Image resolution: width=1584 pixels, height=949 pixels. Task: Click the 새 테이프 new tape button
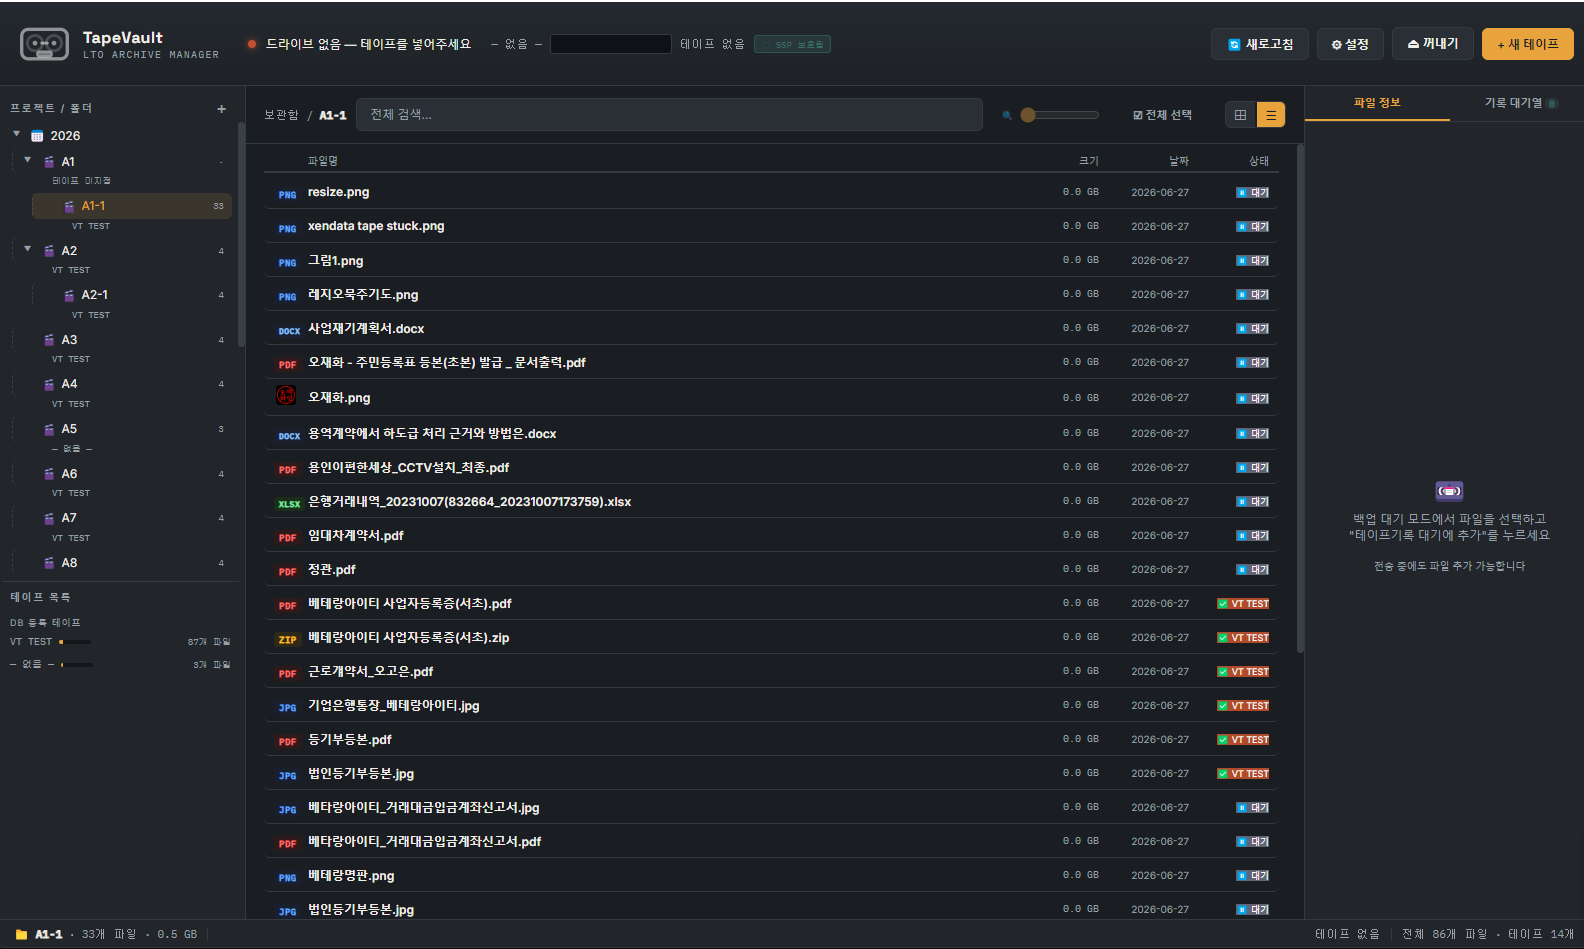[1528, 44]
